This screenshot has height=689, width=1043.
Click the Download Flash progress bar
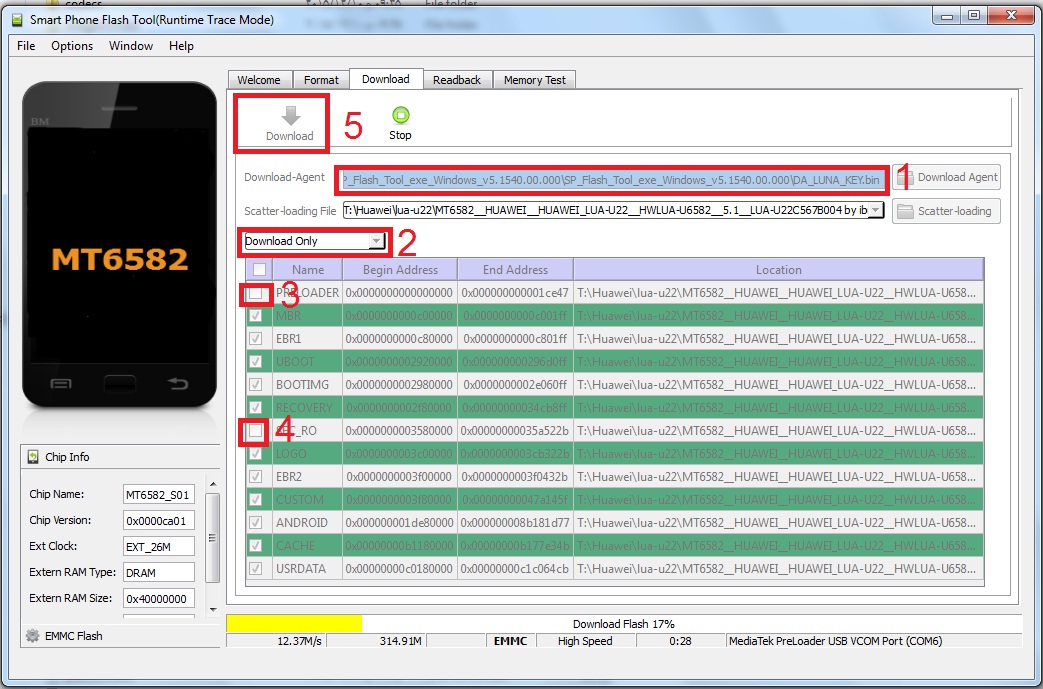click(x=624, y=624)
